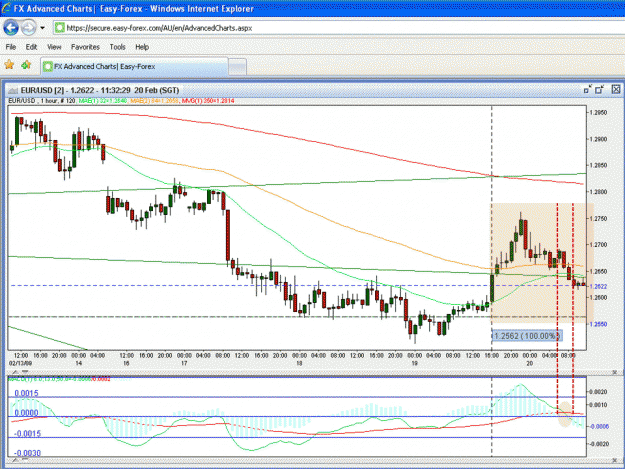Open the Tools menu
This screenshot has height=469, width=625.
coord(118,47)
